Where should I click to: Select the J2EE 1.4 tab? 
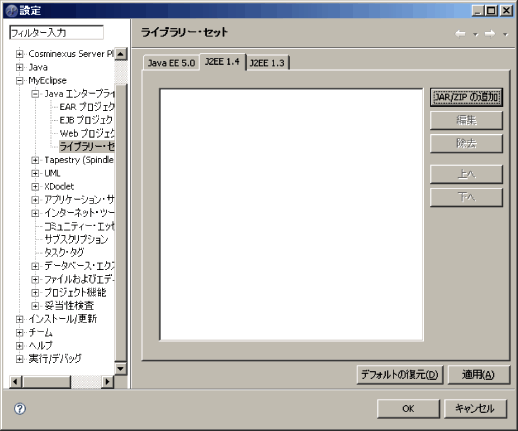[x=222, y=62]
